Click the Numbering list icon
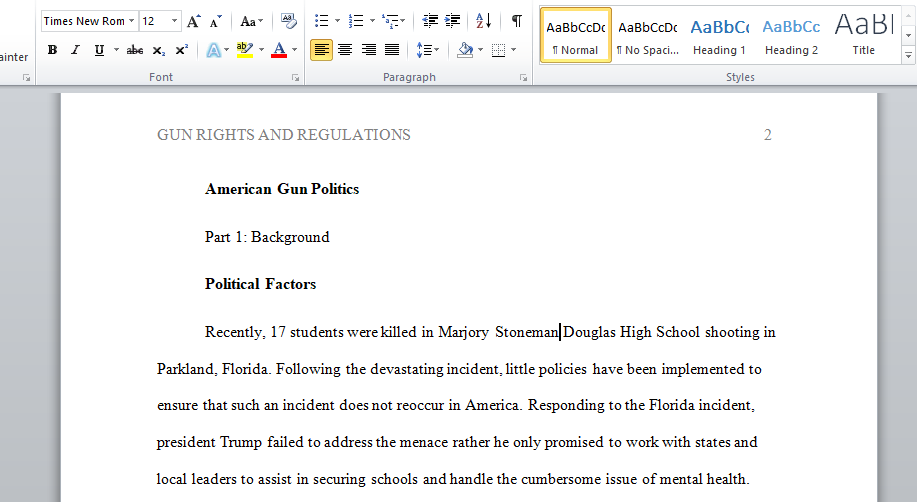The image size is (917, 502). tap(356, 22)
